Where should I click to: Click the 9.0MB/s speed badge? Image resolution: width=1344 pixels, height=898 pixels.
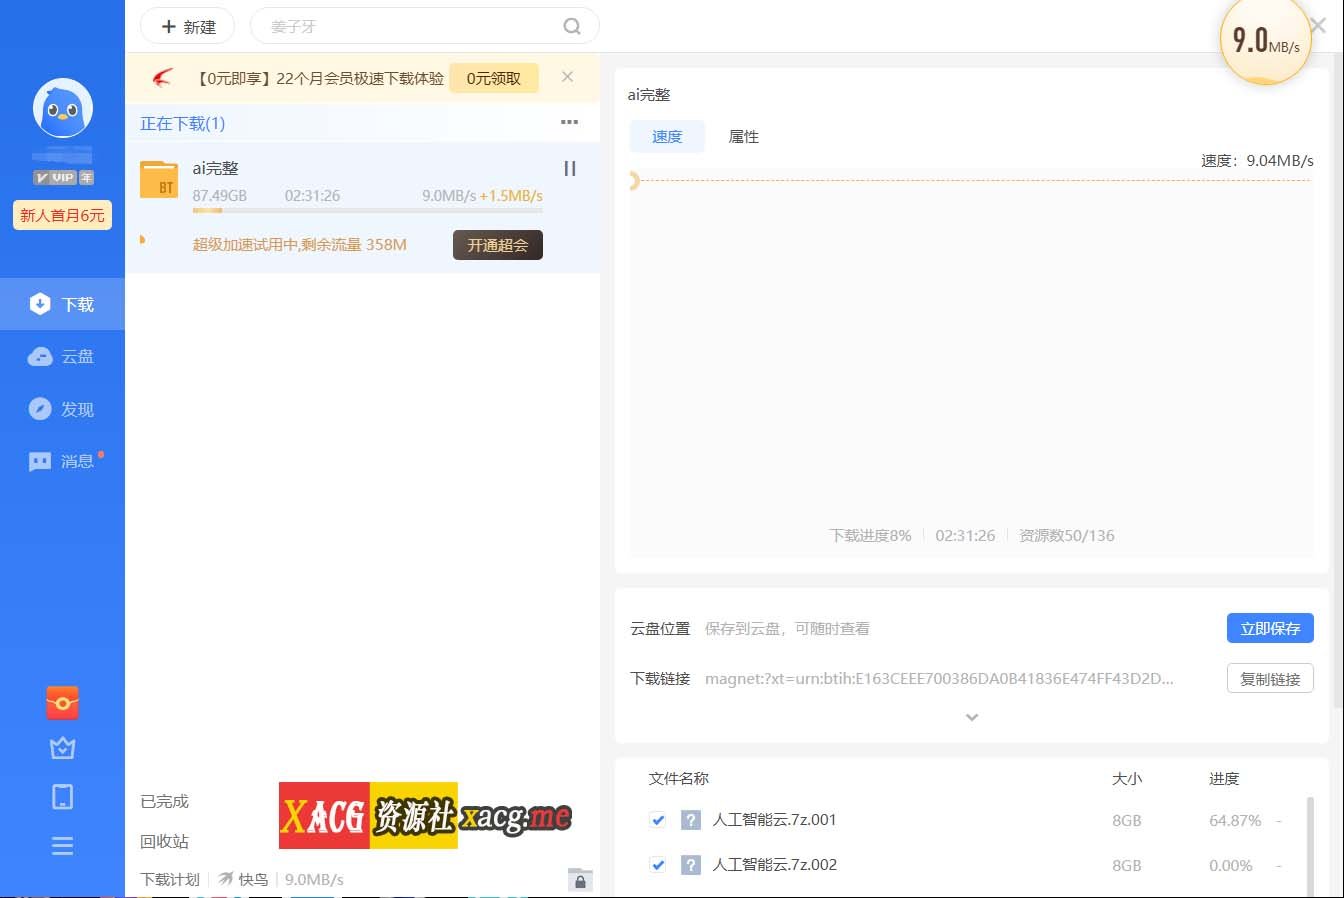click(1264, 40)
